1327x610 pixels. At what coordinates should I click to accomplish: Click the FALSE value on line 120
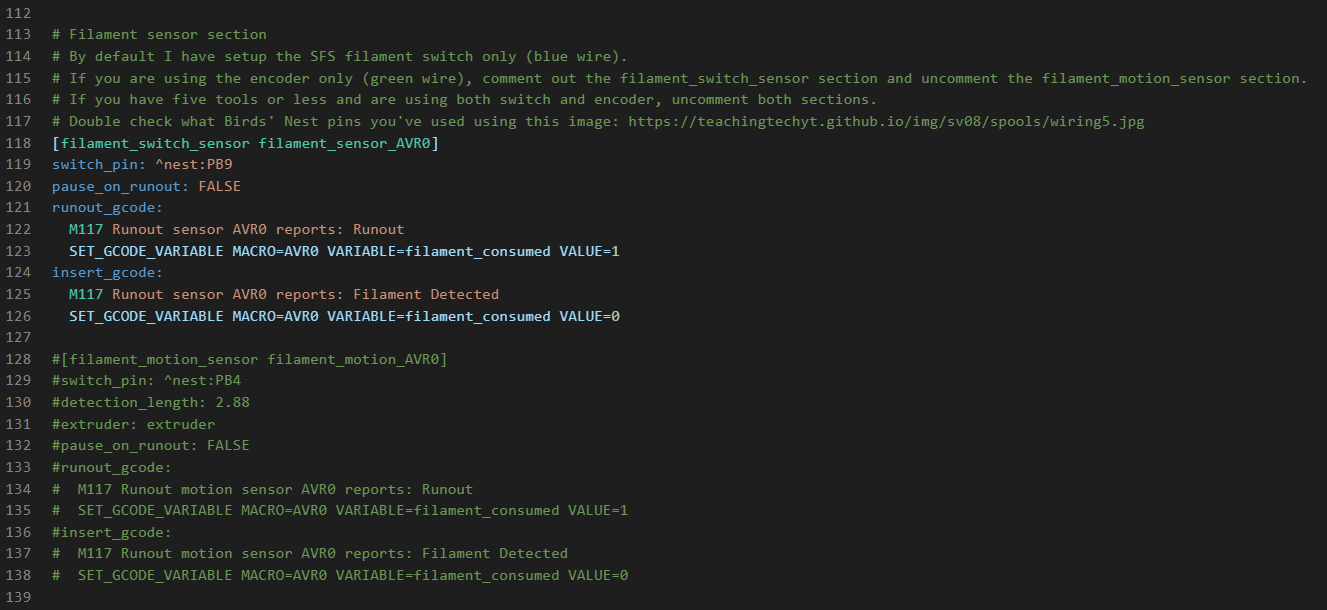coord(219,186)
